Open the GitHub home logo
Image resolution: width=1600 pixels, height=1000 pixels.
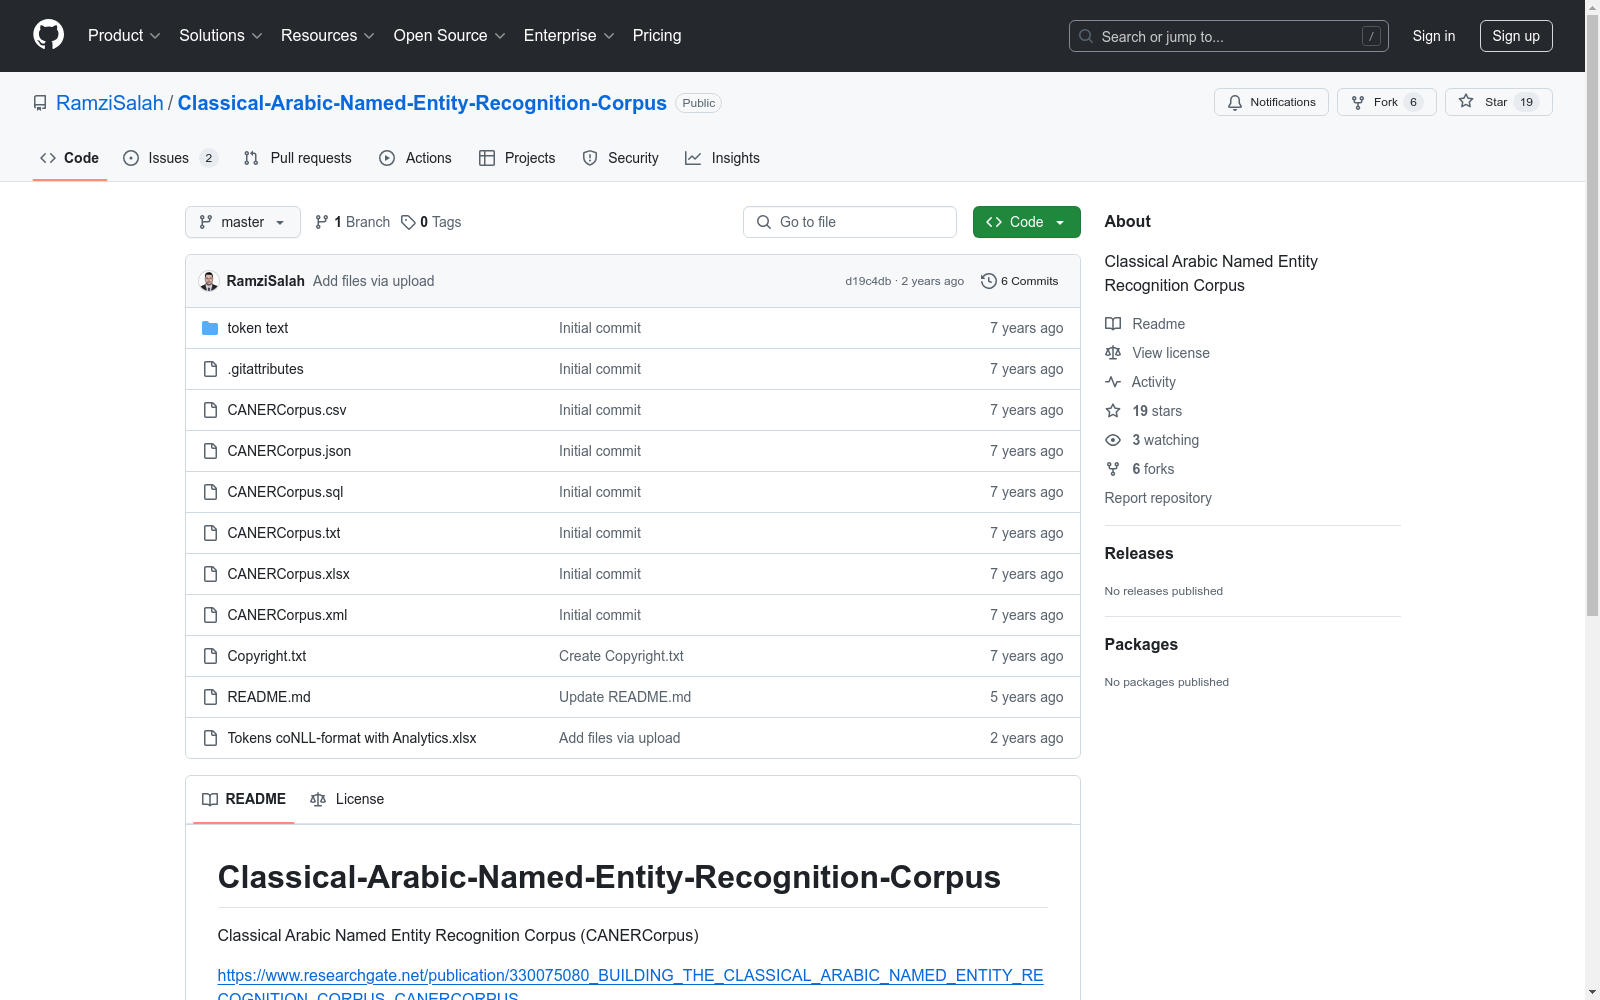pyautogui.click(x=48, y=35)
